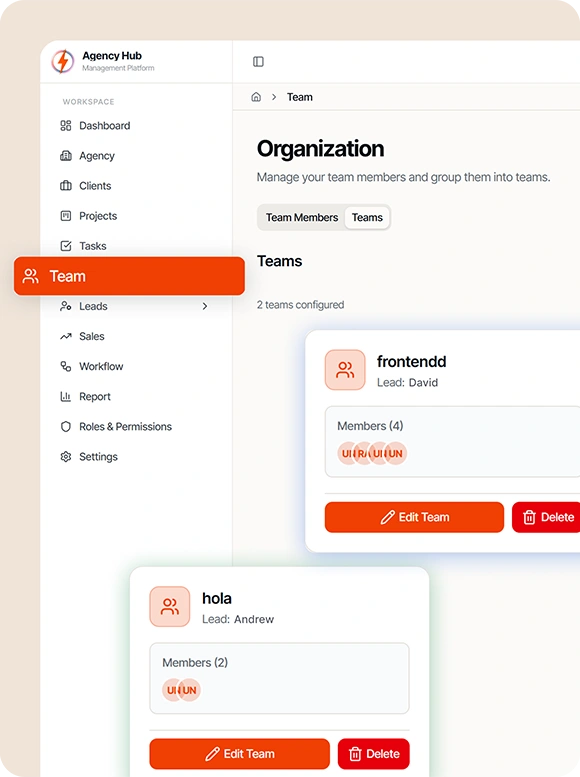Click the WORKSPACE section label

[88, 102]
